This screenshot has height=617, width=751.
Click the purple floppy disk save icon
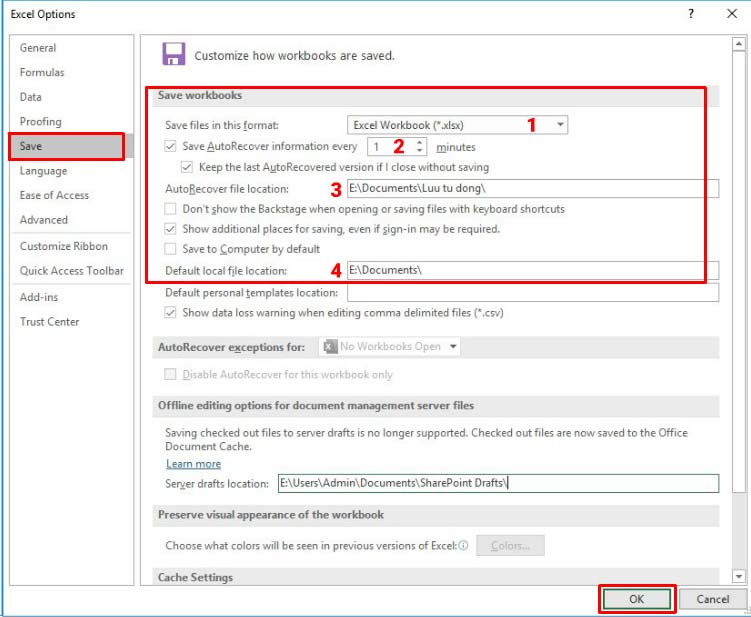pyautogui.click(x=174, y=54)
